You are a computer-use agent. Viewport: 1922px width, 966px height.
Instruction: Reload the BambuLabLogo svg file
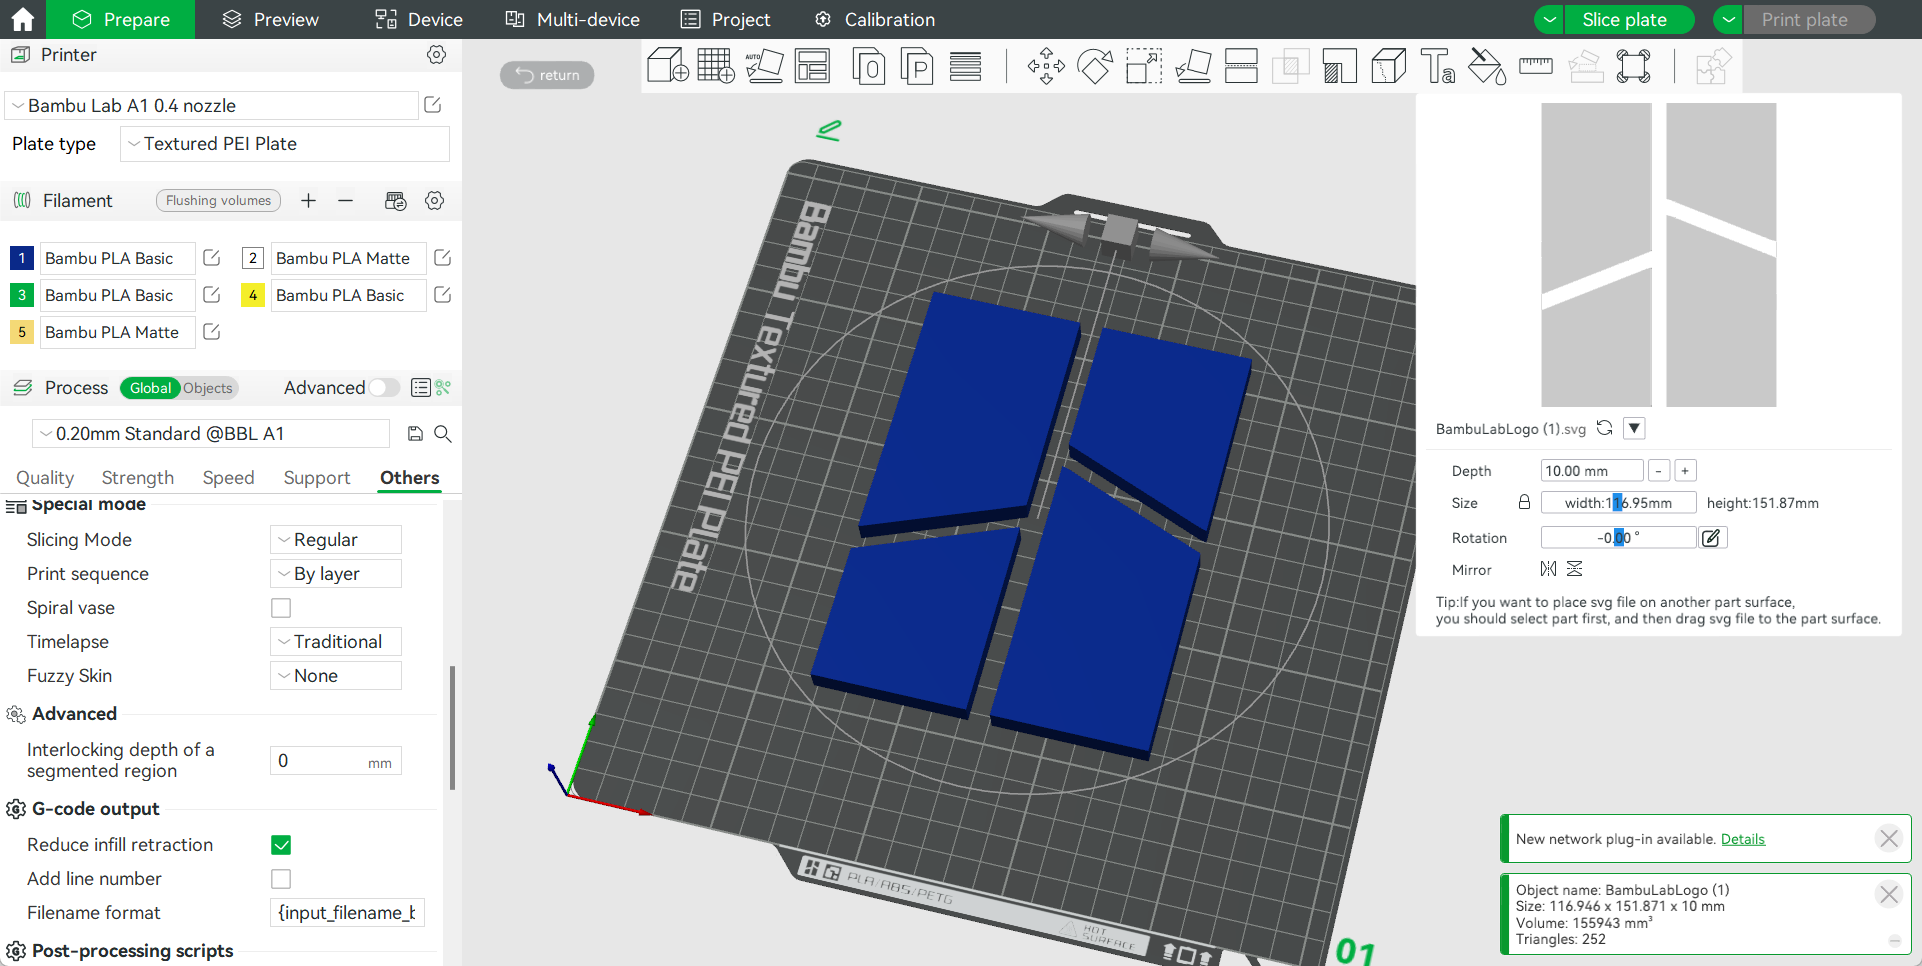pos(1604,428)
